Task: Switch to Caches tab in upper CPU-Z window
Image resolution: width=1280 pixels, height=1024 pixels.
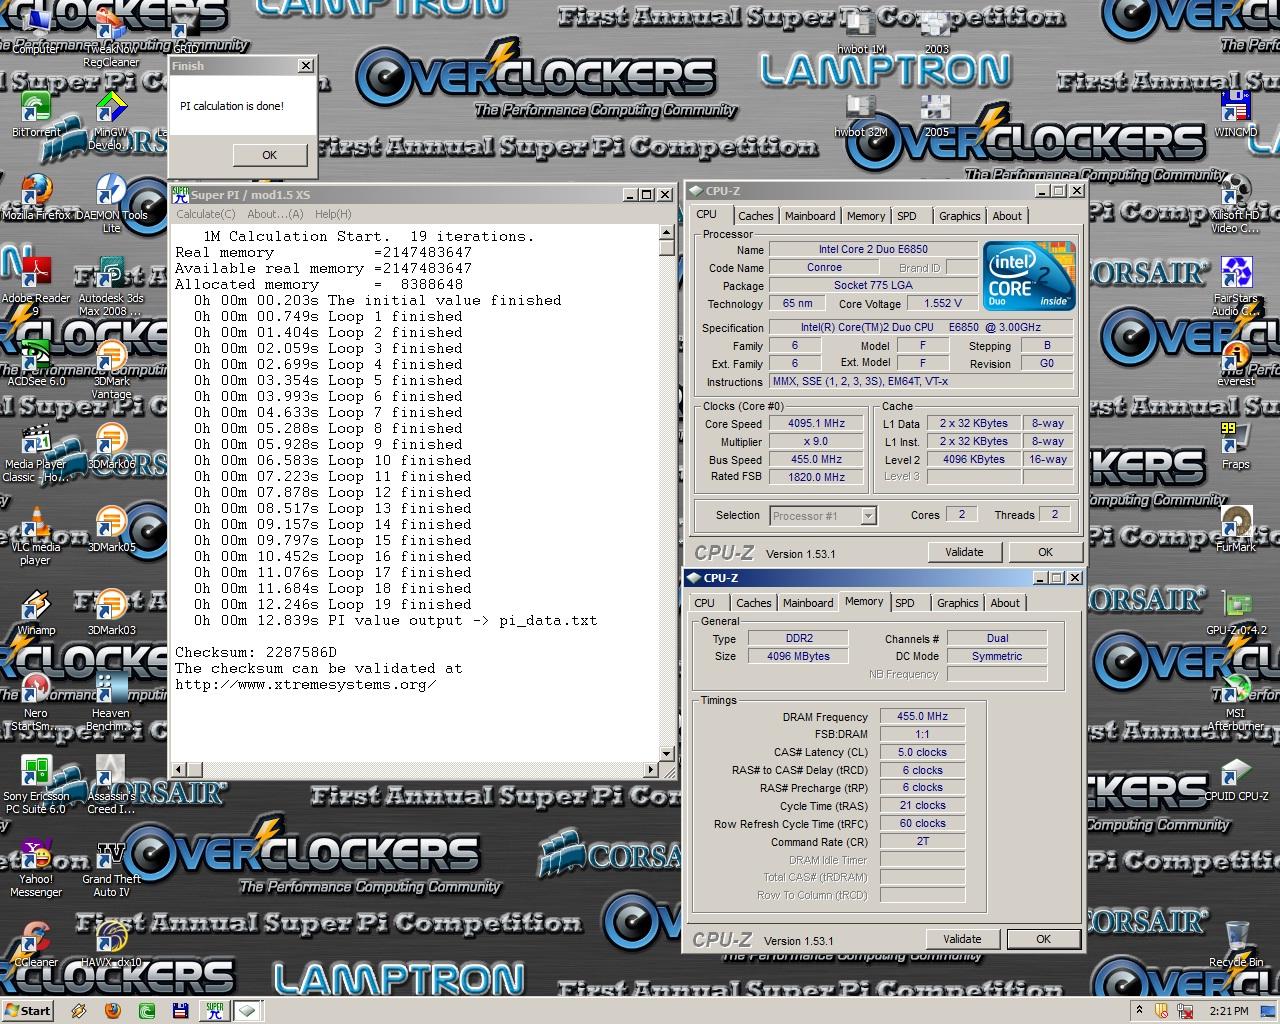Action: coord(755,216)
